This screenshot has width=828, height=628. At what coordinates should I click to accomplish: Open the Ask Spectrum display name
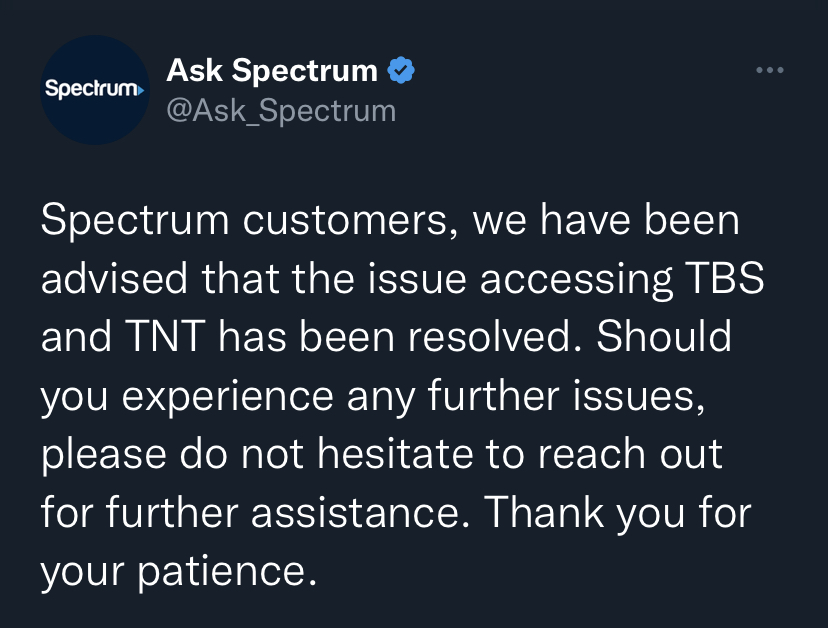tap(272, 70)
